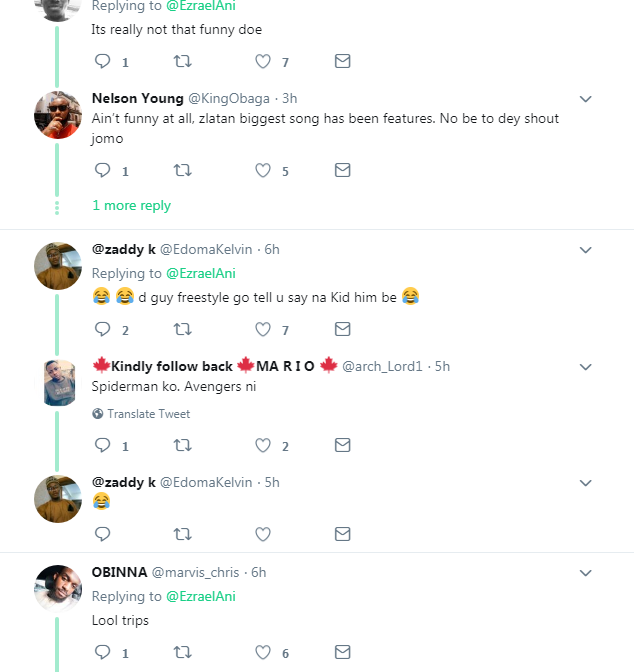Reply to OBINNA's 'Lool trips' tweet
Viewport: 634px width, 672px height.
[102, 653]
